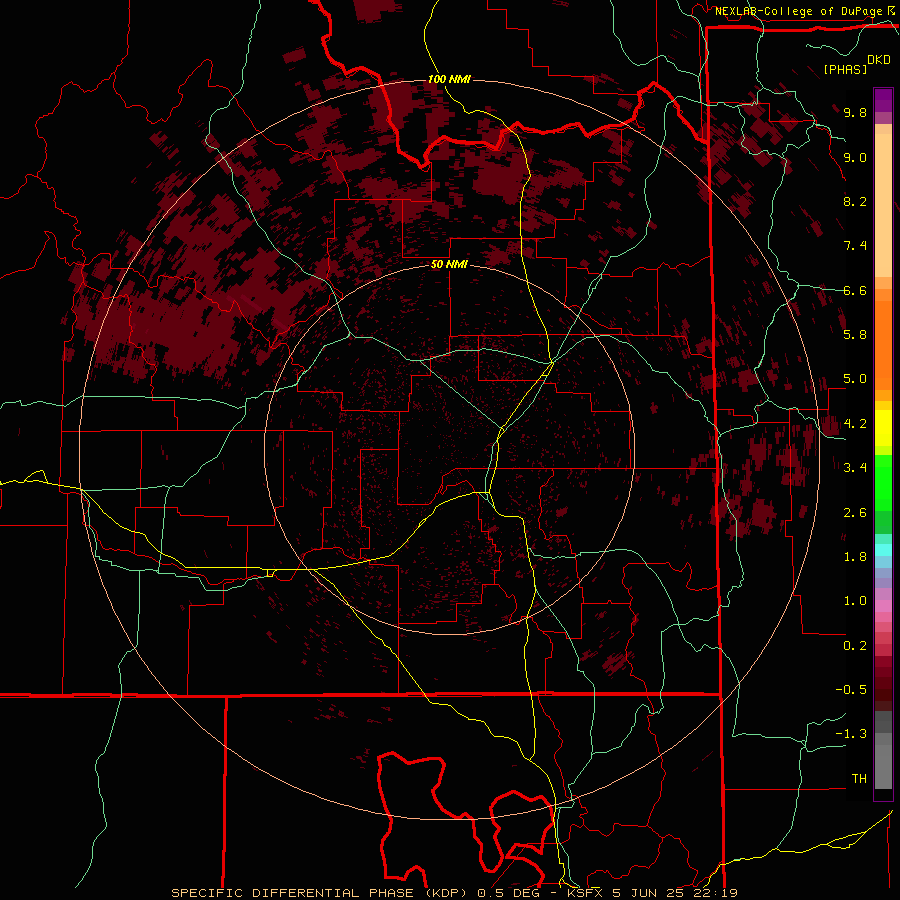The image size is (900, 900).
Task: Click the -0.5 scale value
Action: point(851,690)
